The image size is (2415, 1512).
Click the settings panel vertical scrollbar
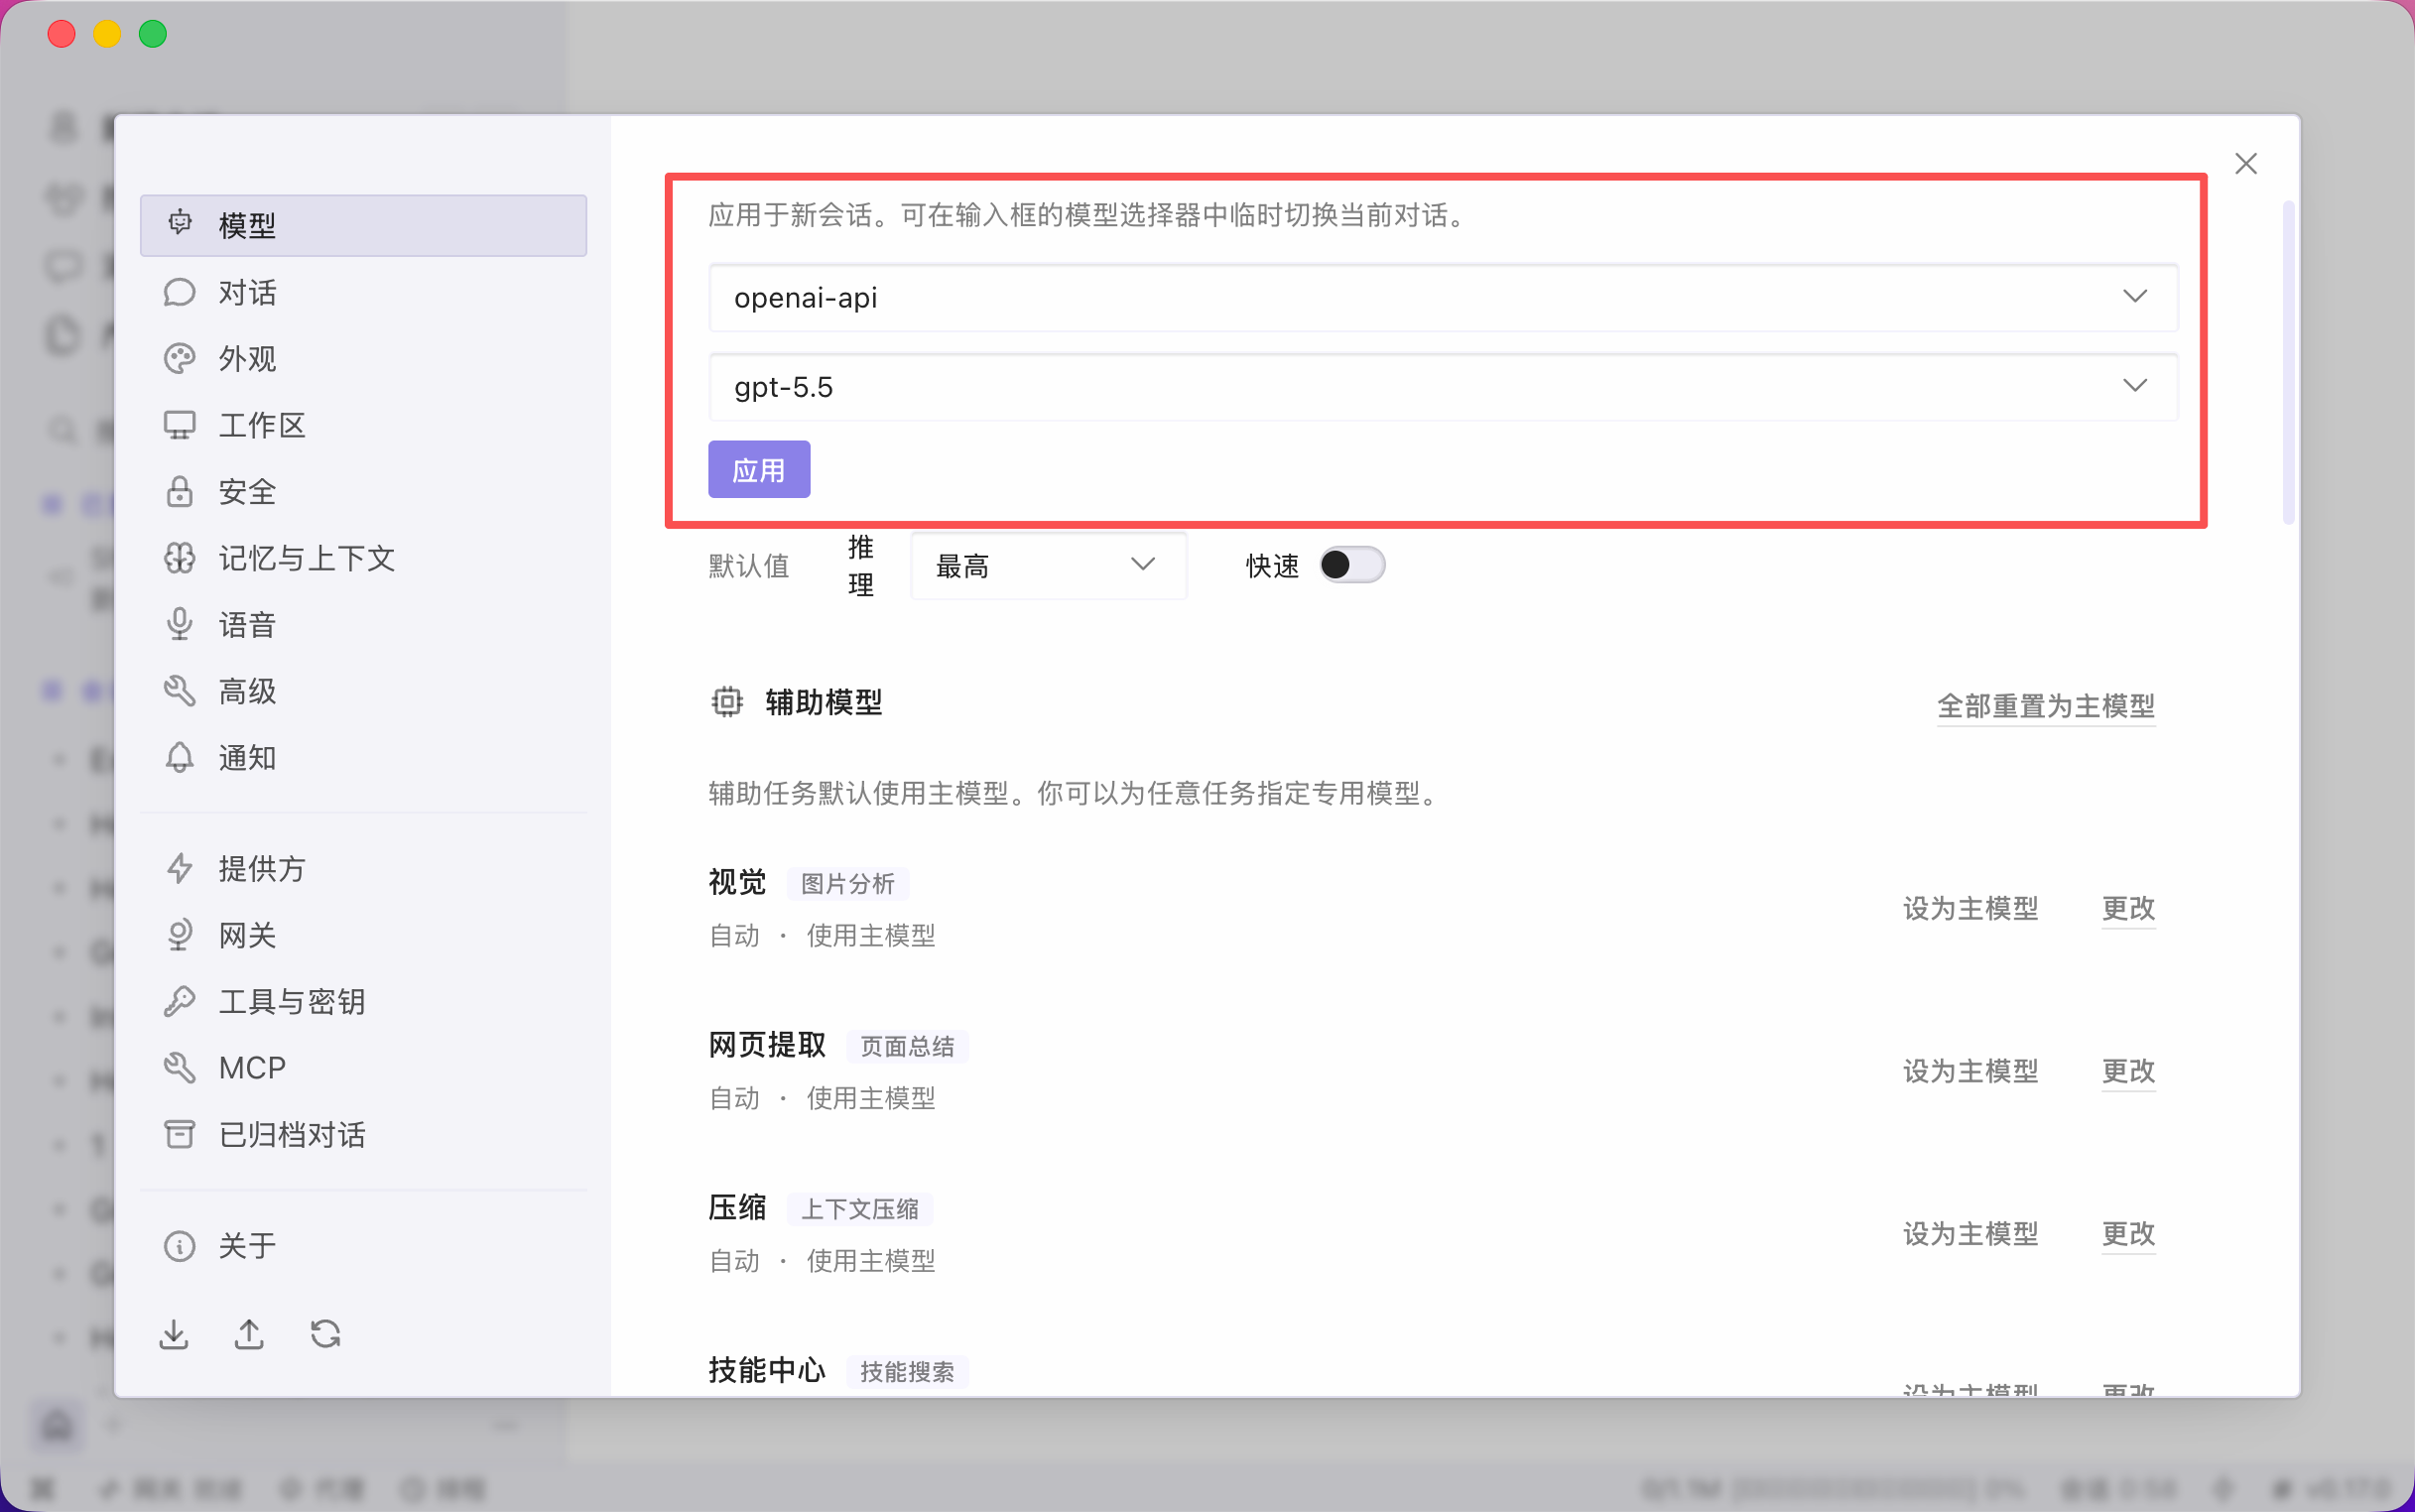pos(2288,362)
